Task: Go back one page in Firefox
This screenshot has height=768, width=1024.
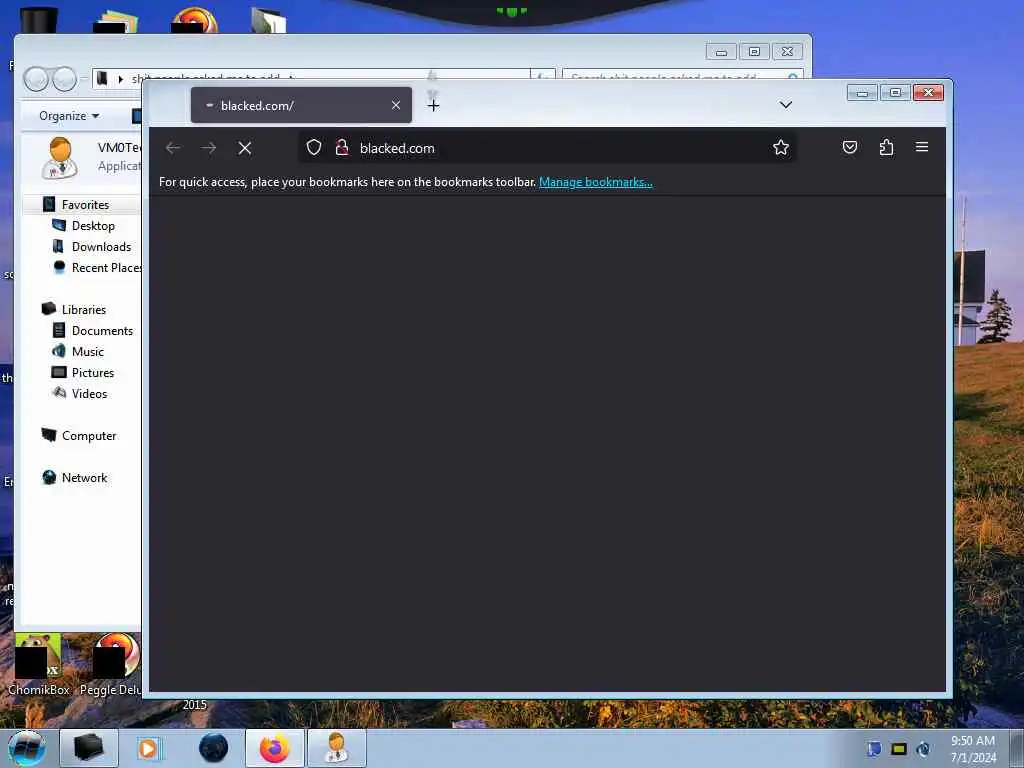Action: (173, 148)
